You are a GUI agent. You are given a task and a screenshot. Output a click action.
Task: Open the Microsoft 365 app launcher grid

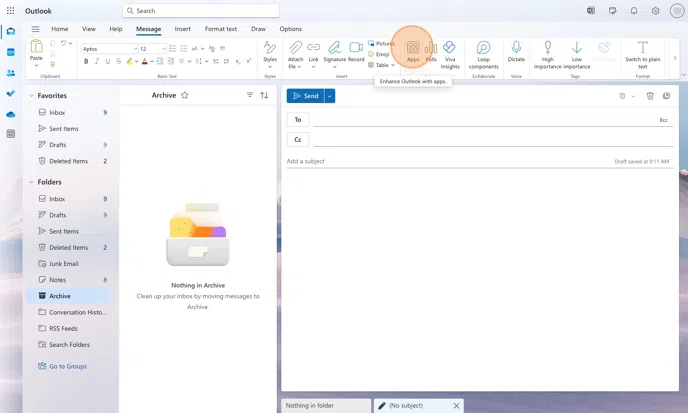pyautogui.click(x=11, y=11)
